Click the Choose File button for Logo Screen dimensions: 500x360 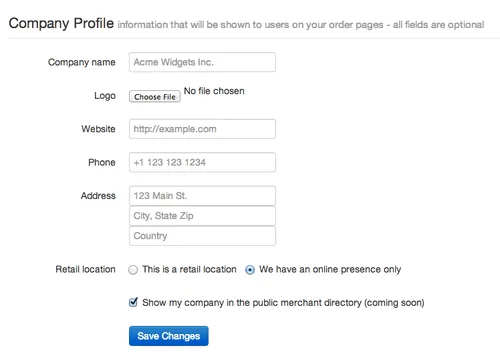pos(155,97)
